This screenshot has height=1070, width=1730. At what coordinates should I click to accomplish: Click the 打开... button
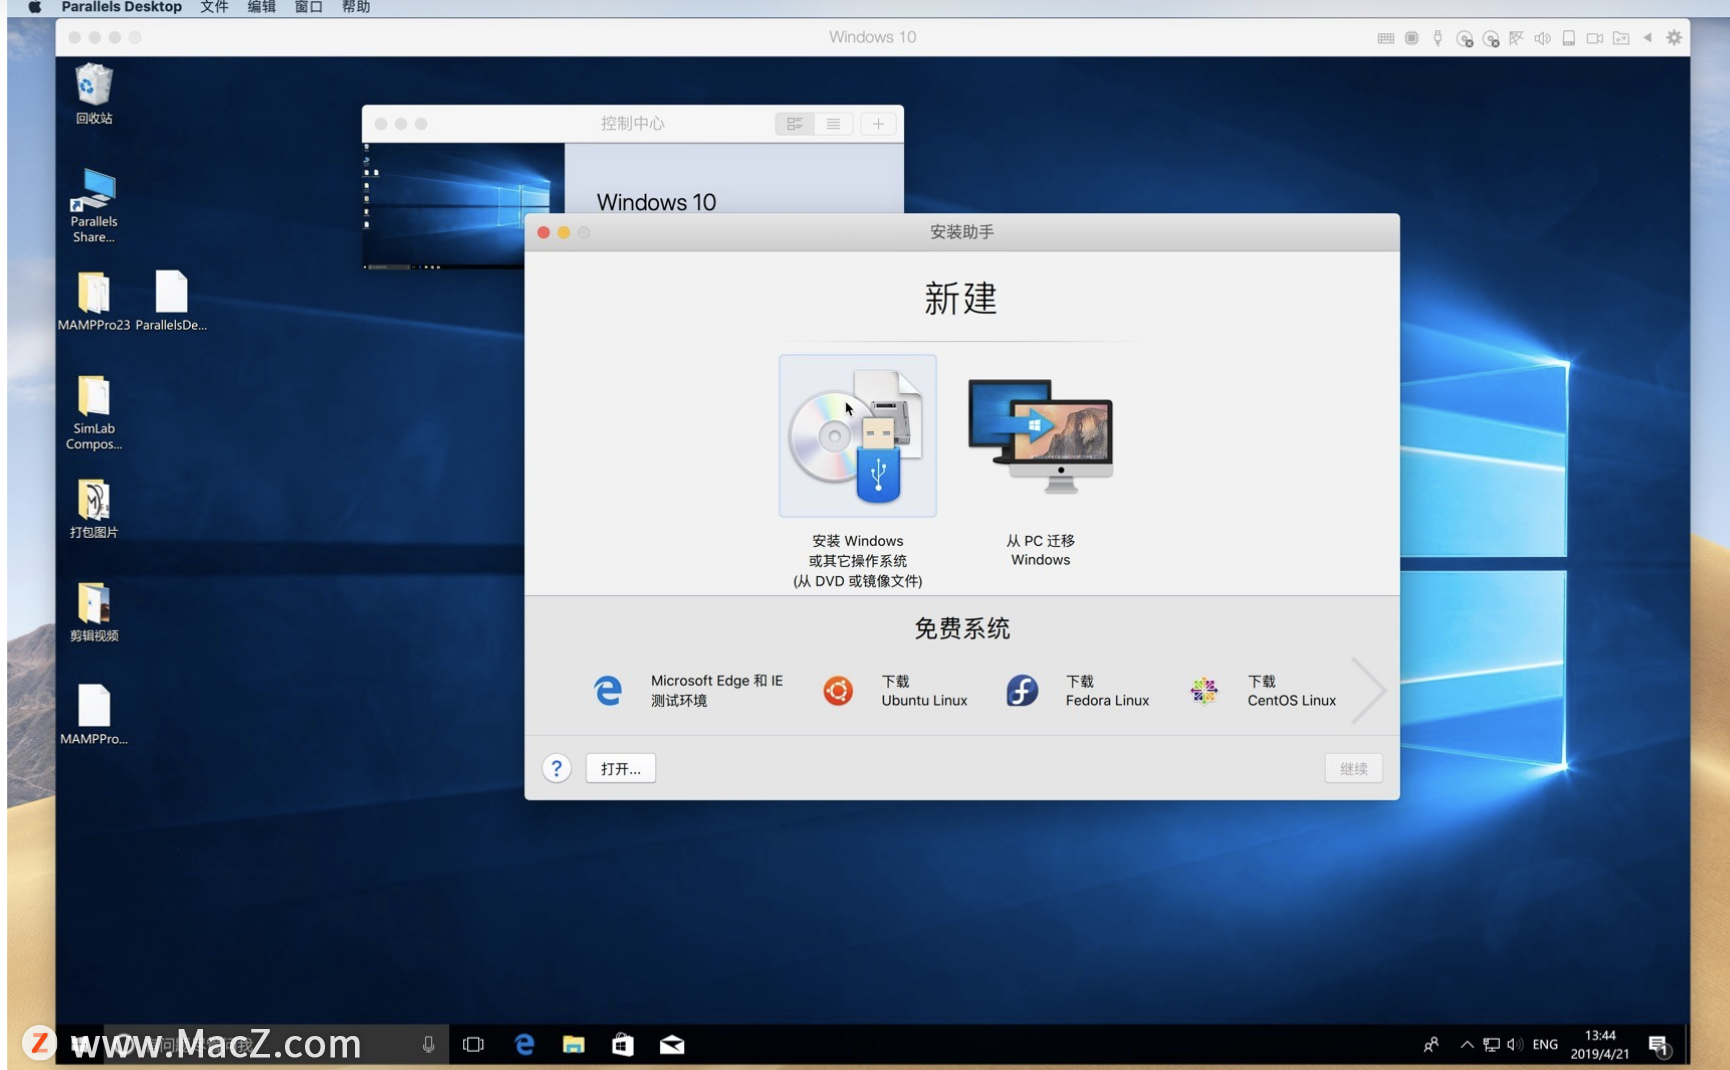(621, 768)
